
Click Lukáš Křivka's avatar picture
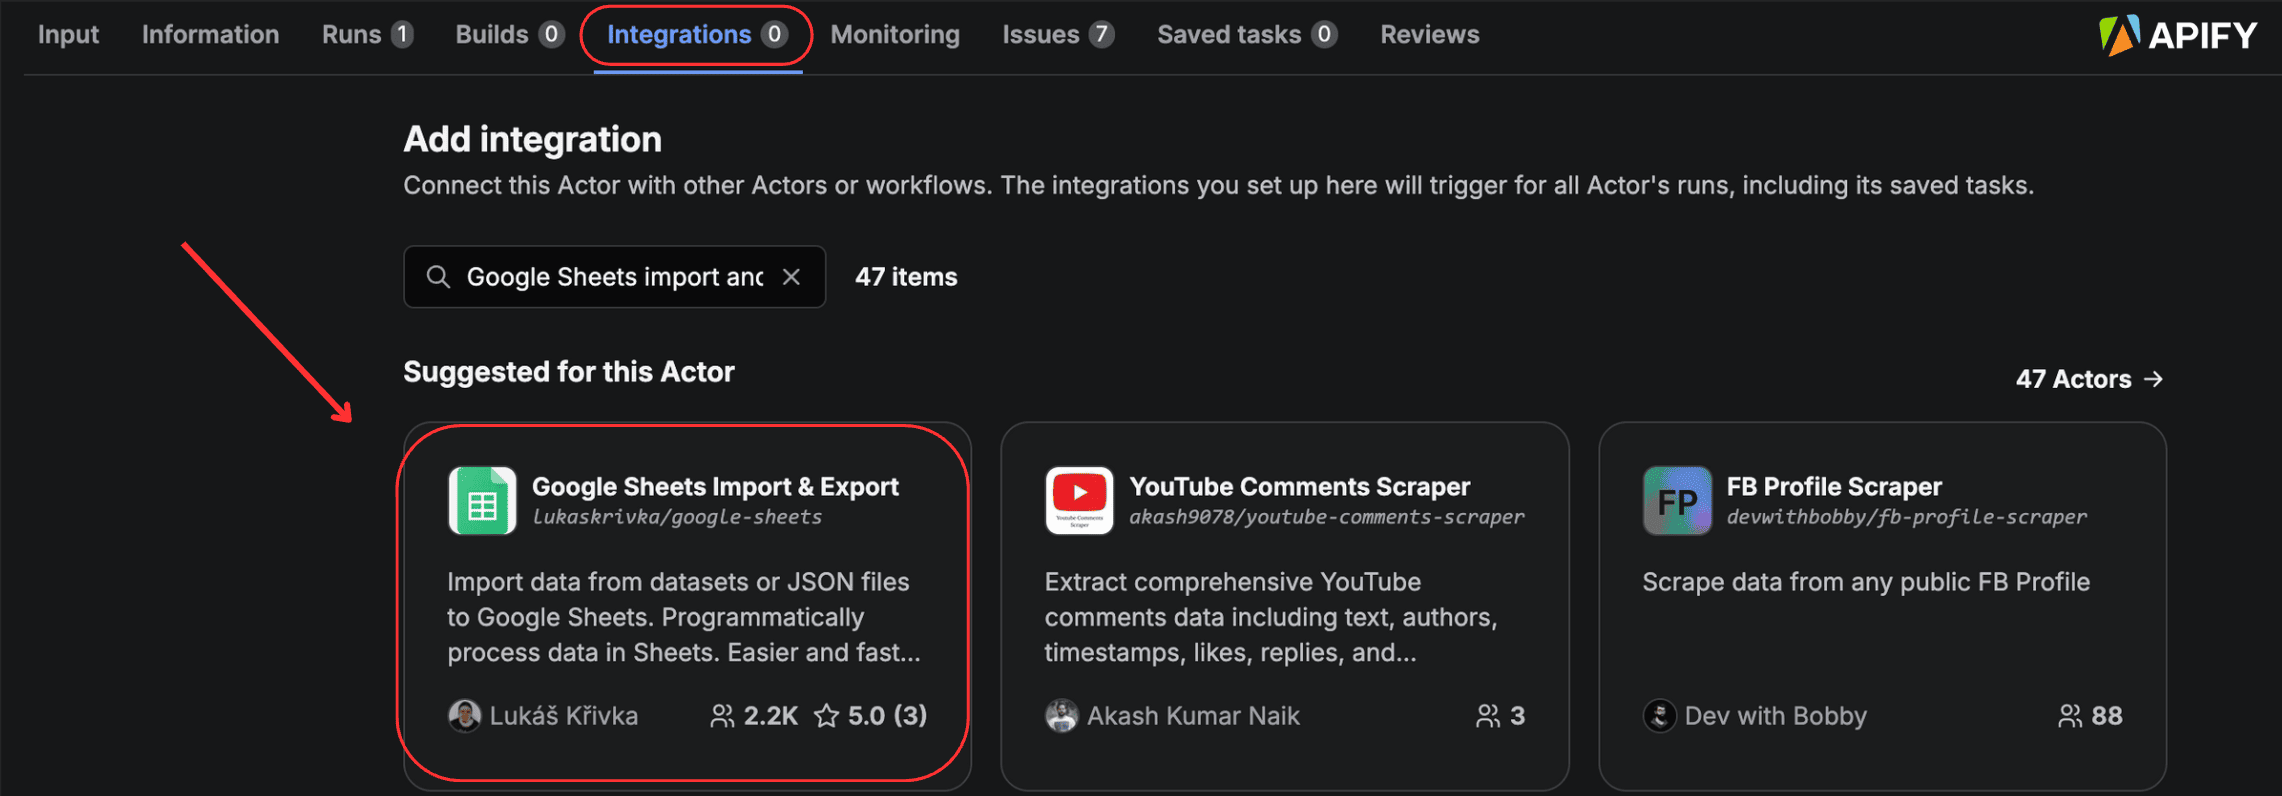click(x=464, y=716)
